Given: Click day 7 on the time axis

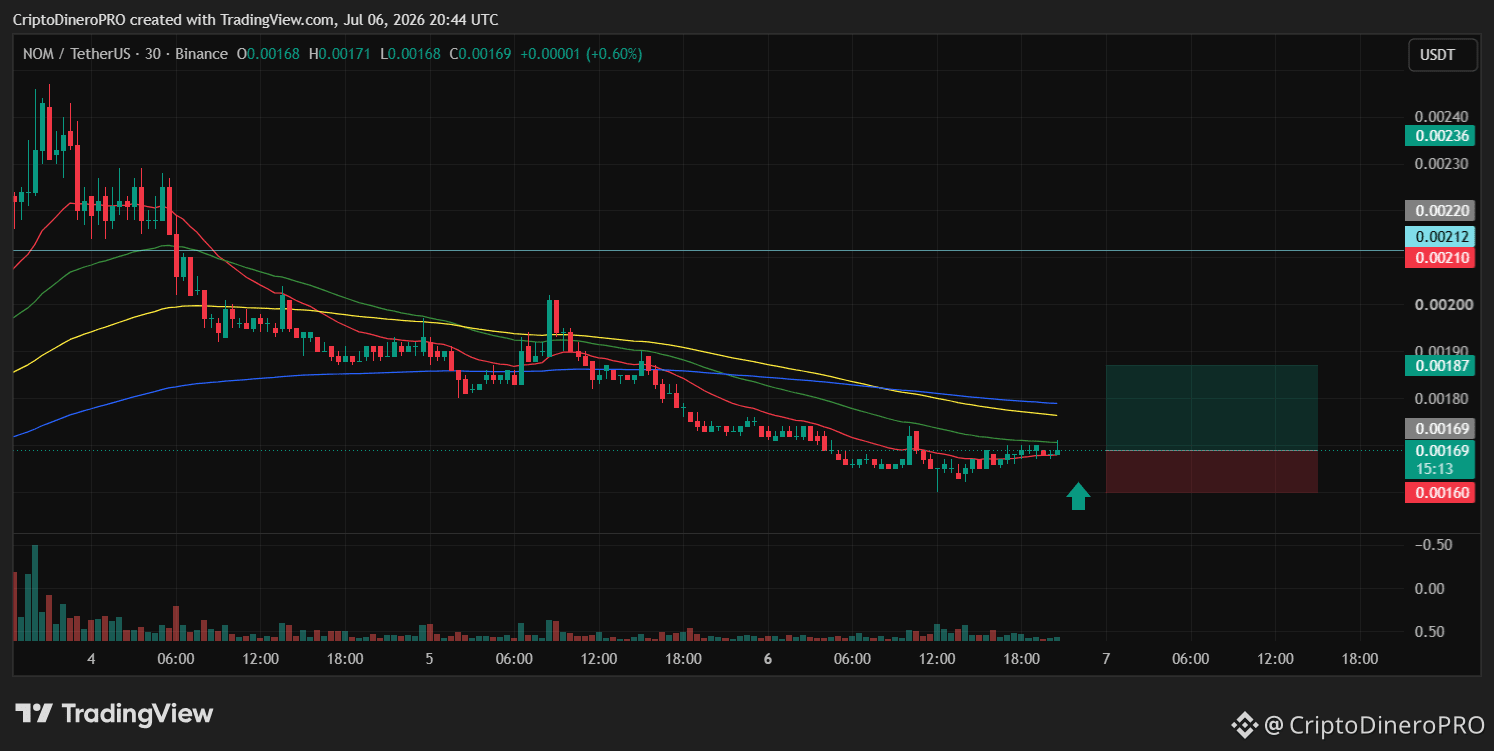Looking at the screenshot, I should coord(1106,659).
